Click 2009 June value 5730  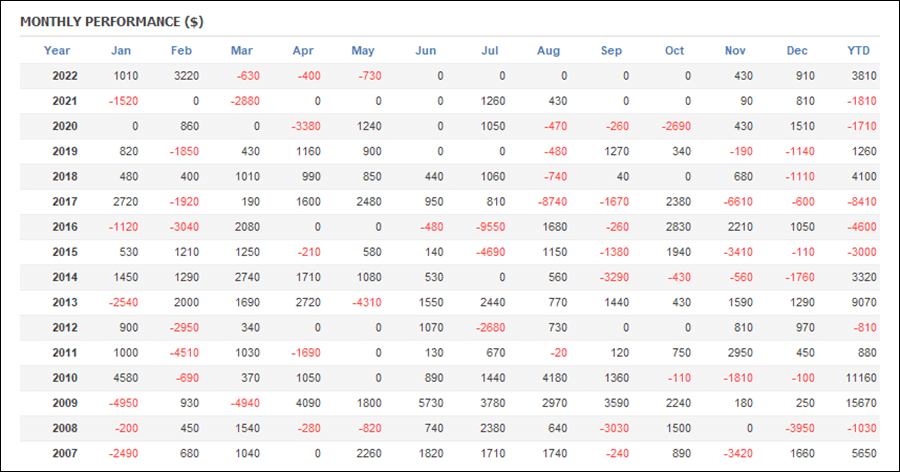pos(431,403)
